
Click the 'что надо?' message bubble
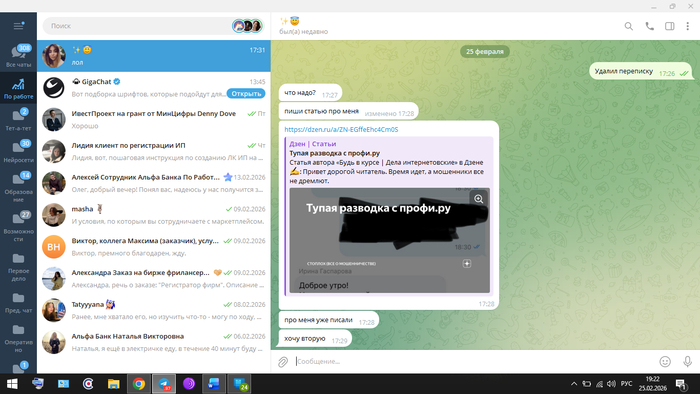(x=311, y=93)
